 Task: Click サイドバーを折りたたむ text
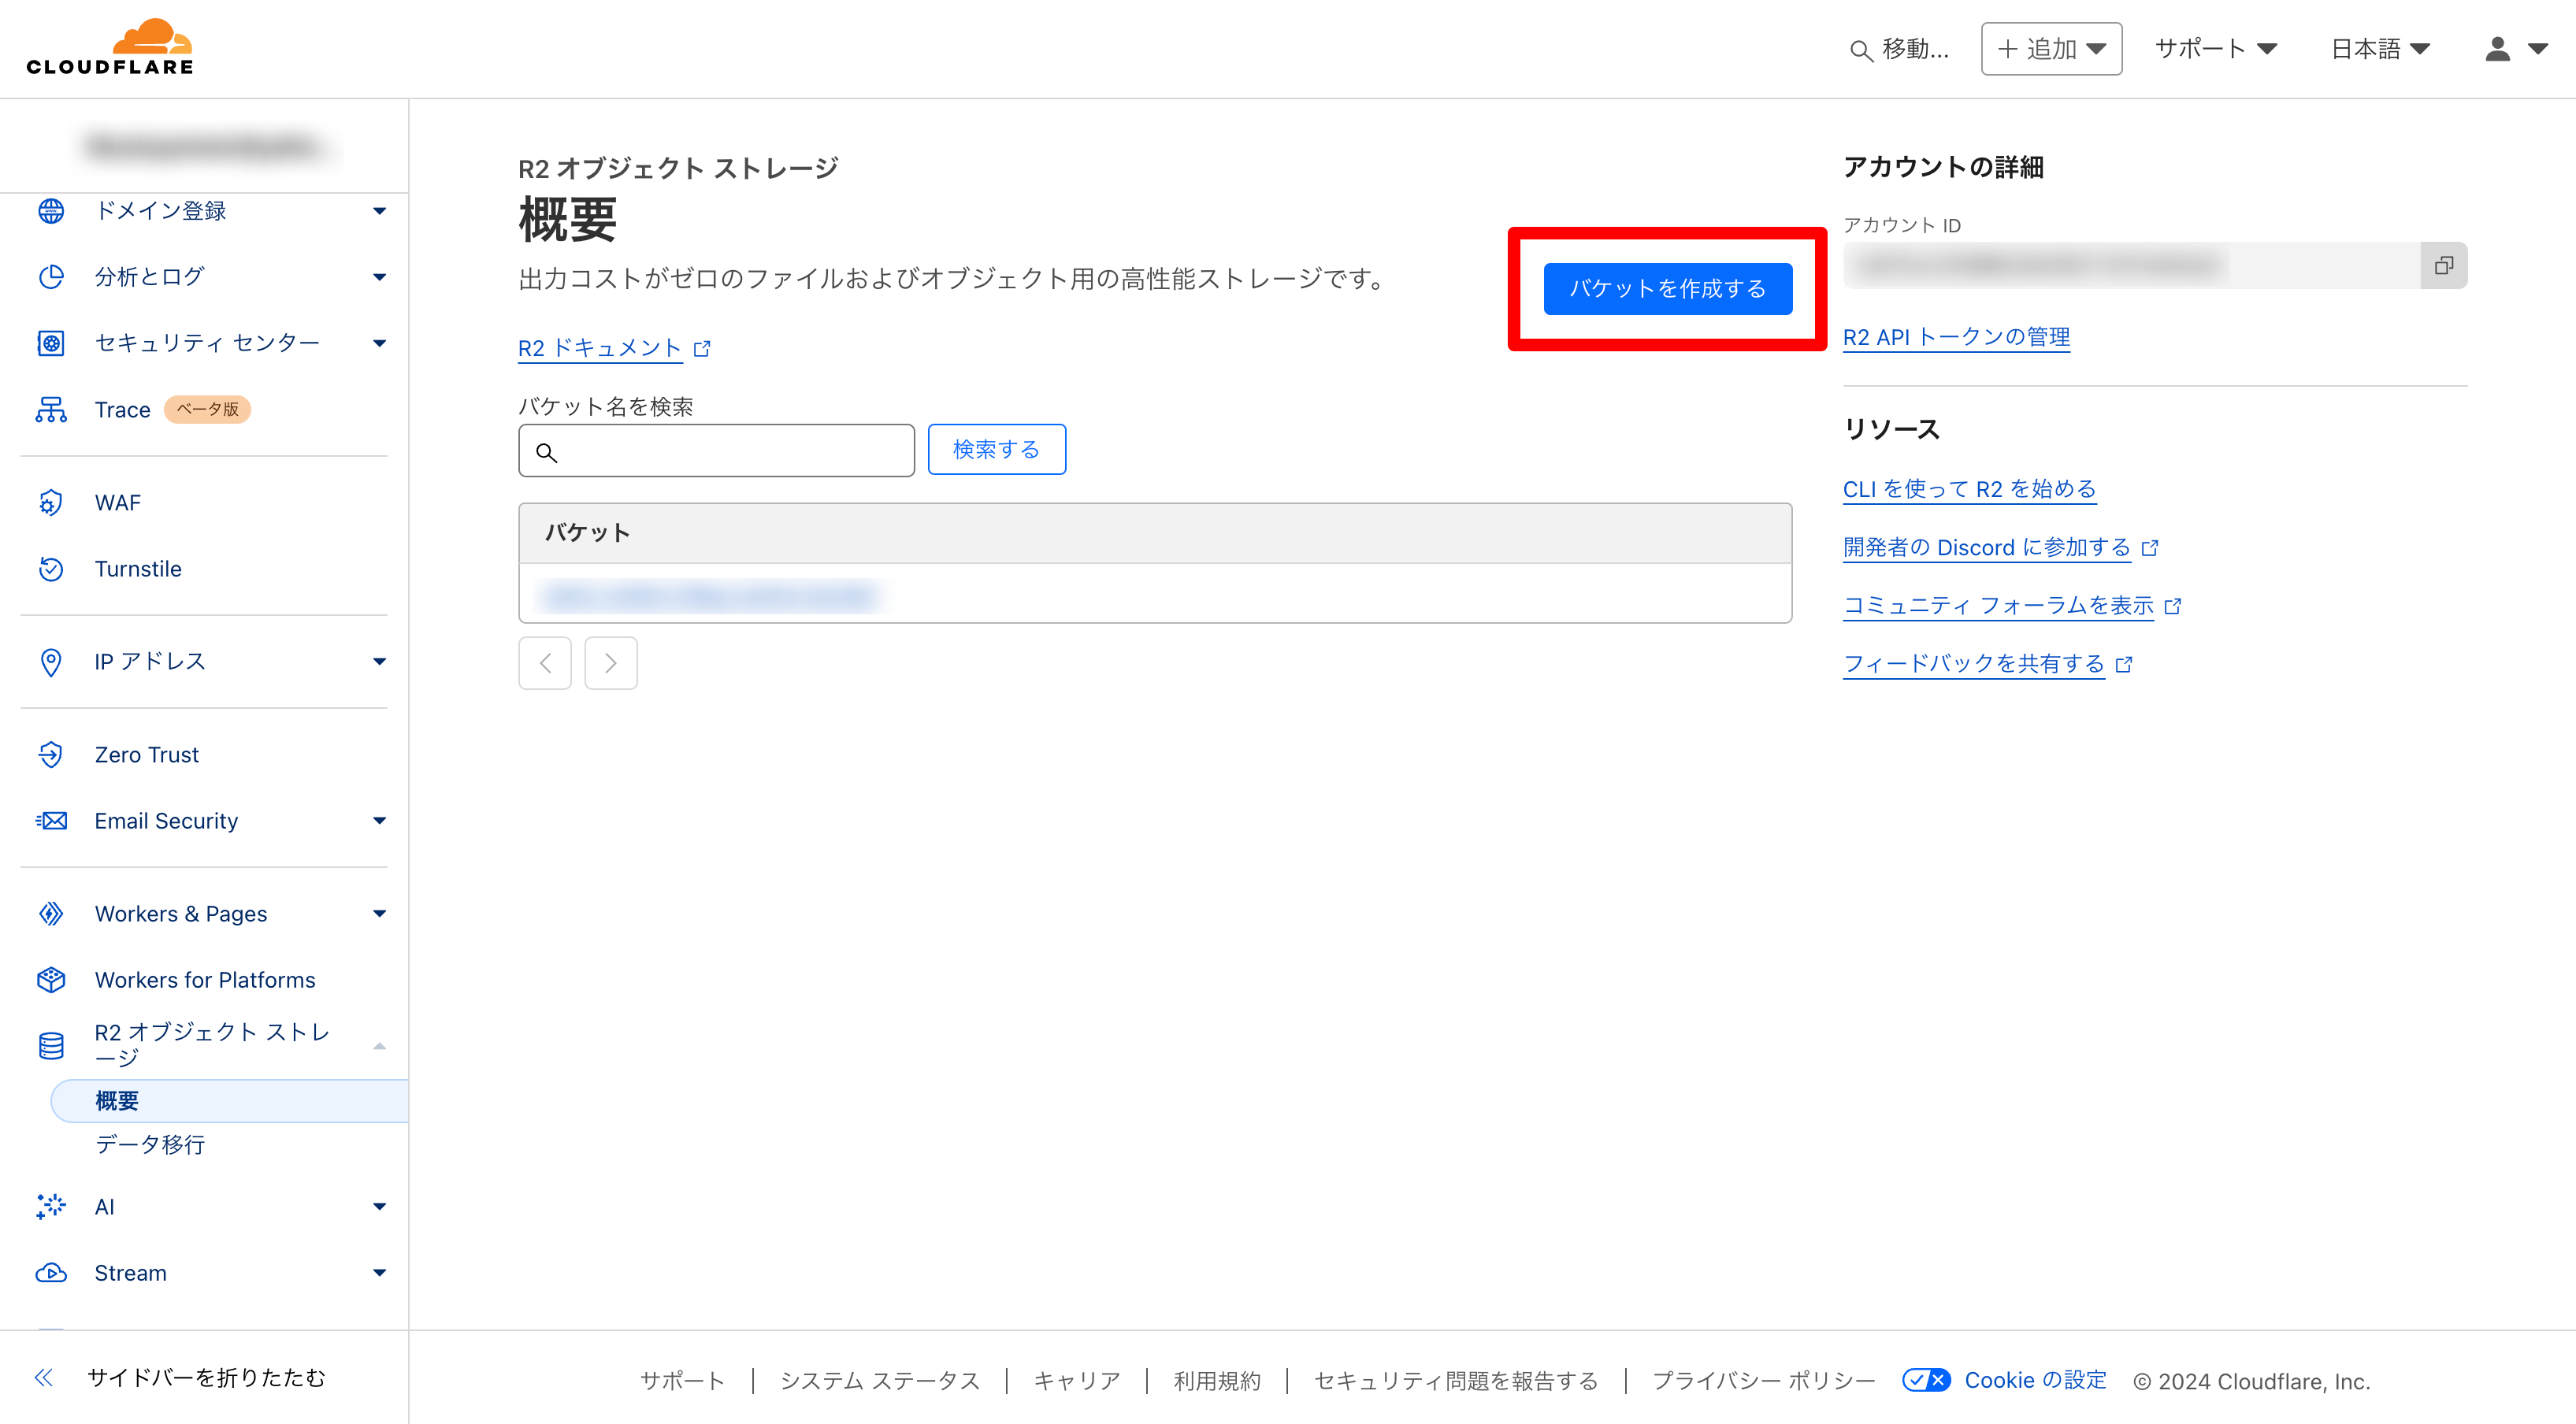coord(206,1378)
